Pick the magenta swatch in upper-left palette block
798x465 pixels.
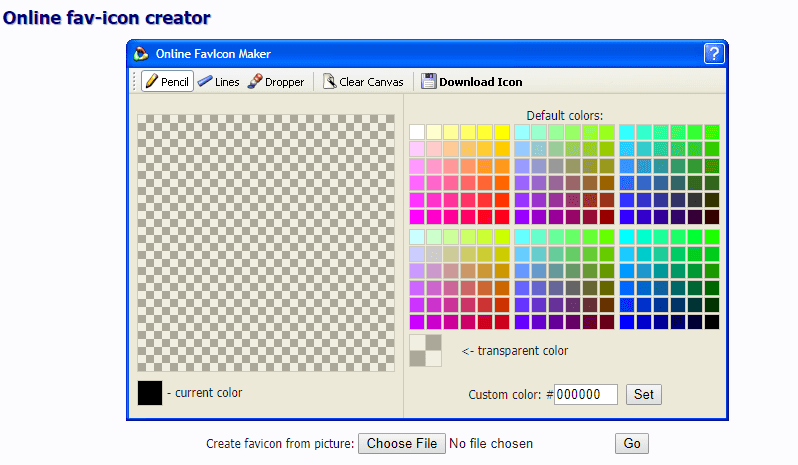(417, 217)
